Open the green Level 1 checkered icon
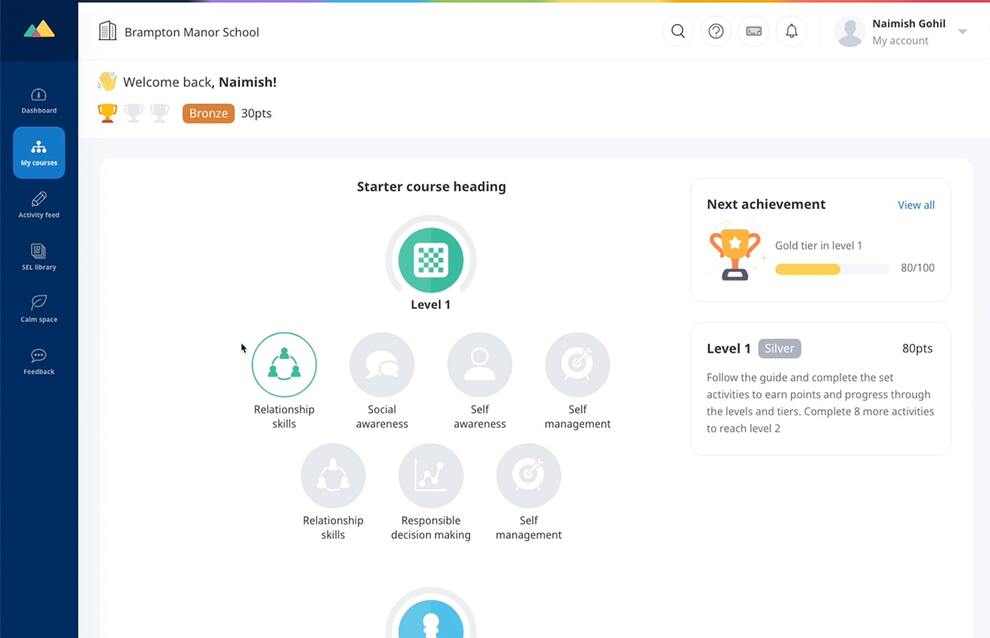 (431, 260)
